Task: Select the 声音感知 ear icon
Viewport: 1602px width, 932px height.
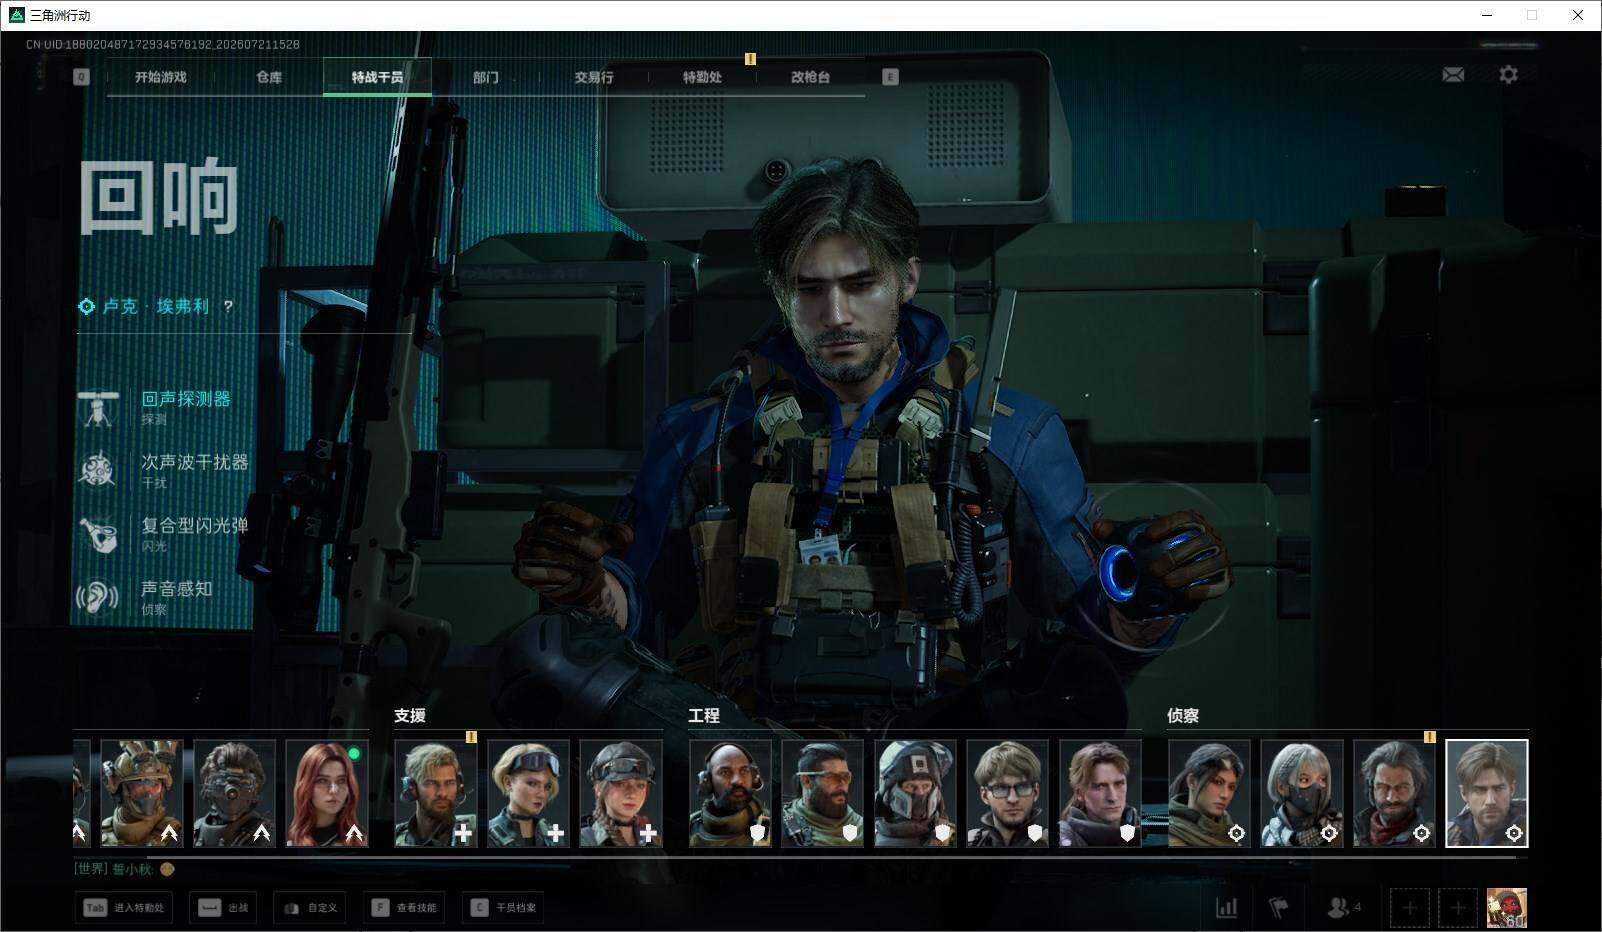Action: pos(98,597)
